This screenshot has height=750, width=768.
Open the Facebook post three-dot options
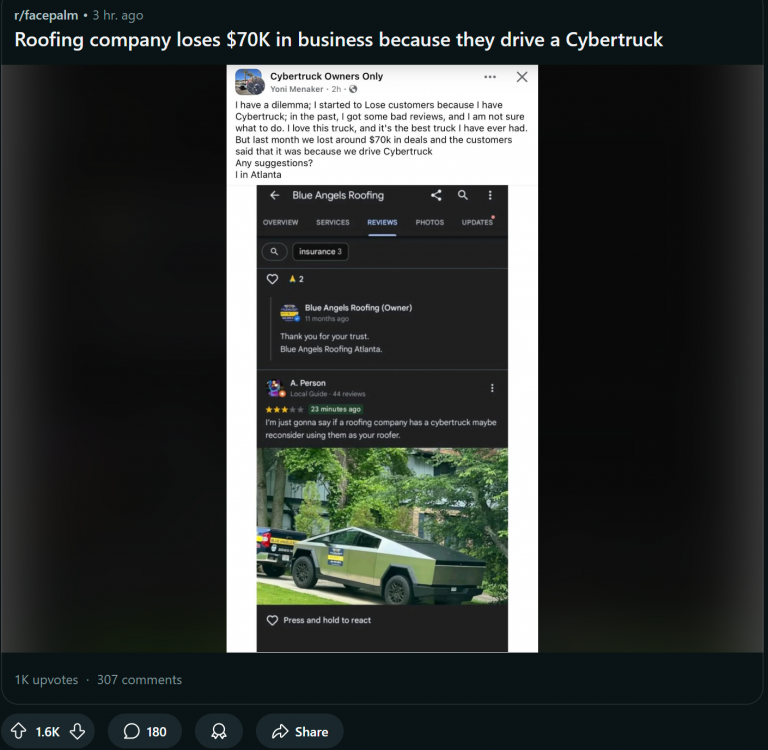[x=490, y=77]
